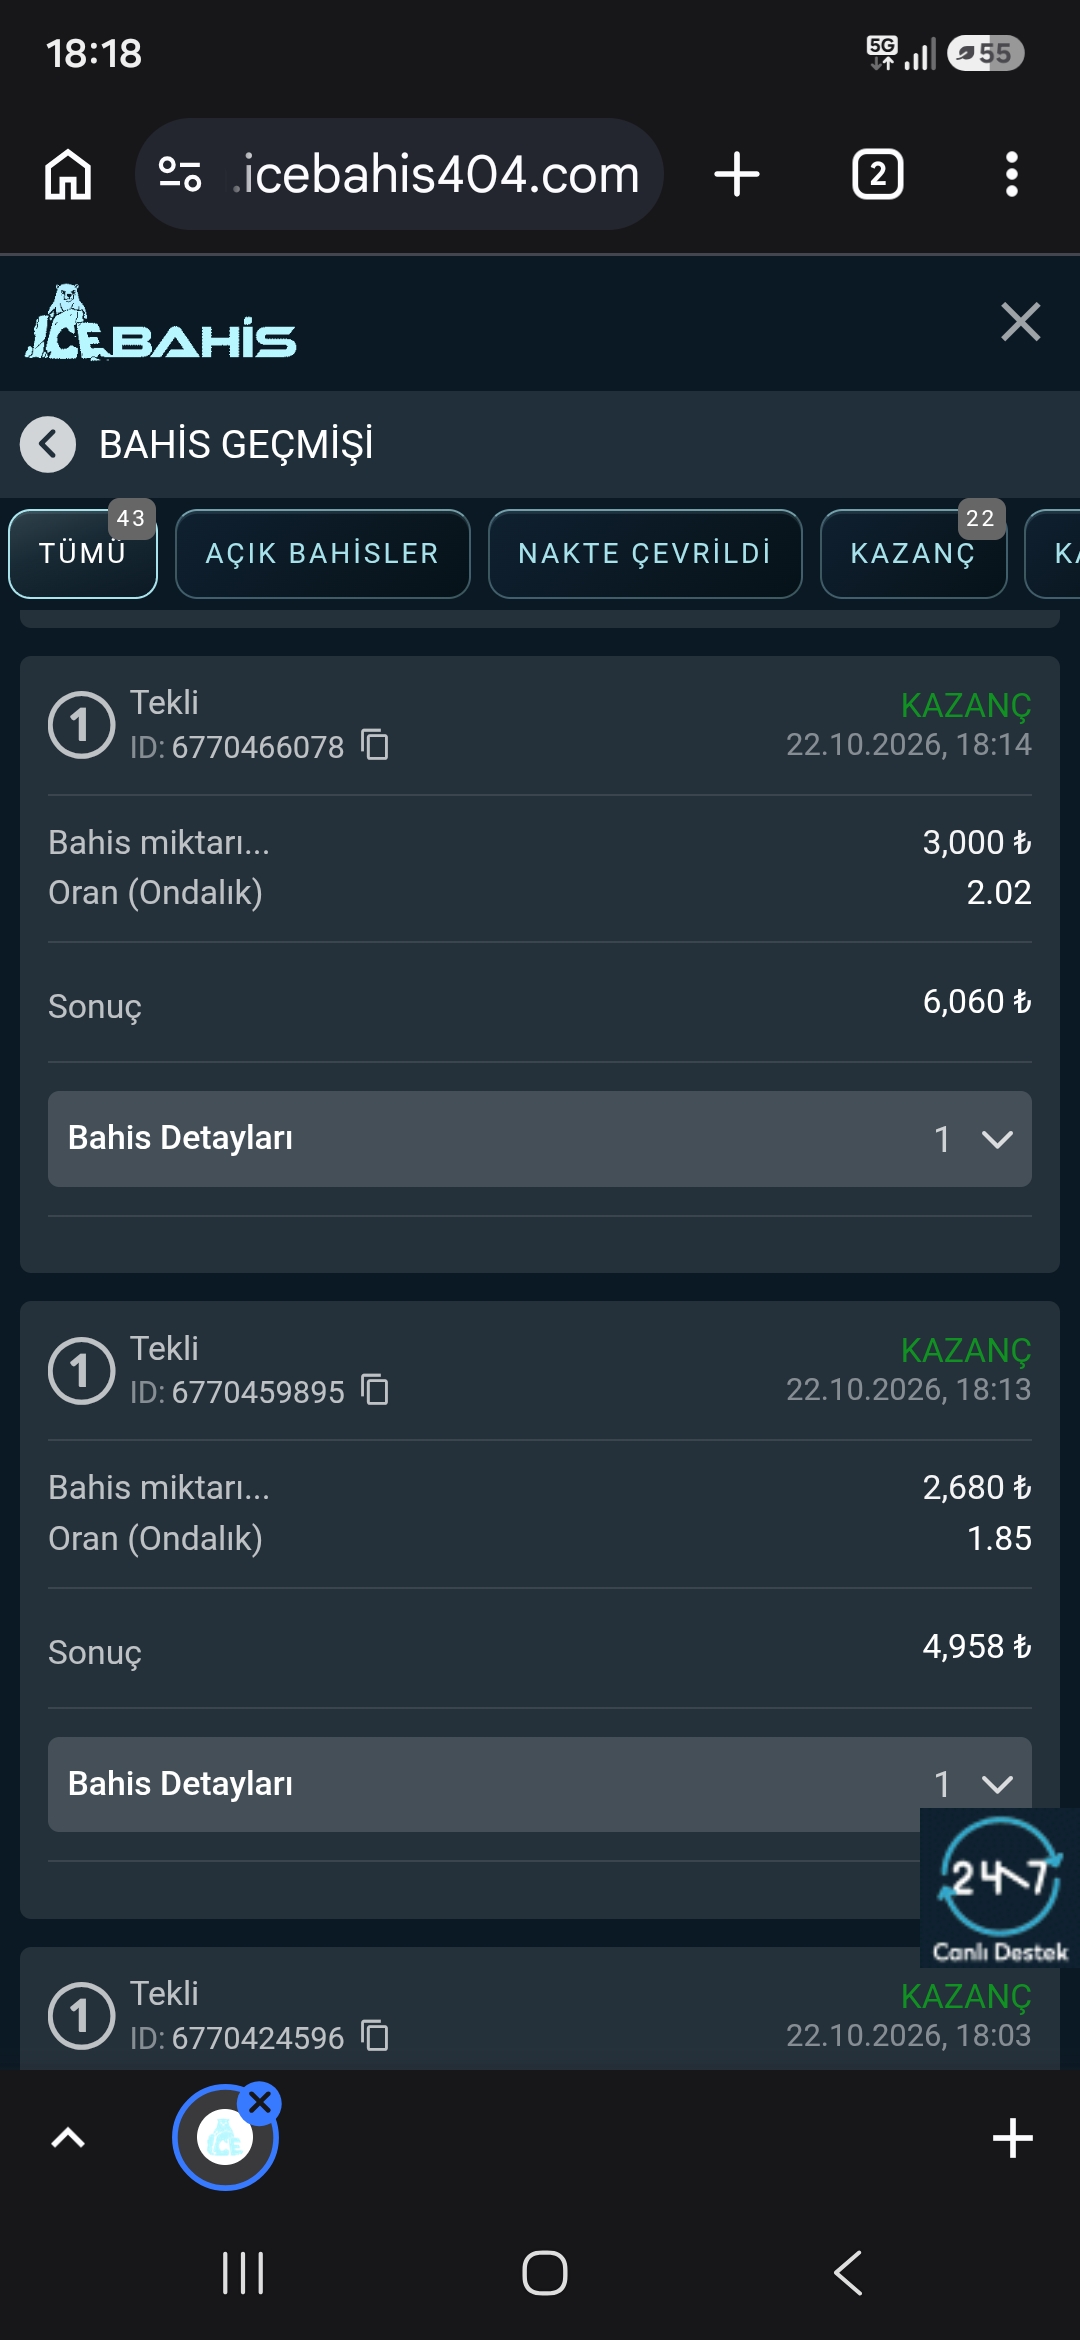Screen dimensions: 1080x2340
Task: Open the tab switcher showing 2
Action: [878, 174]
